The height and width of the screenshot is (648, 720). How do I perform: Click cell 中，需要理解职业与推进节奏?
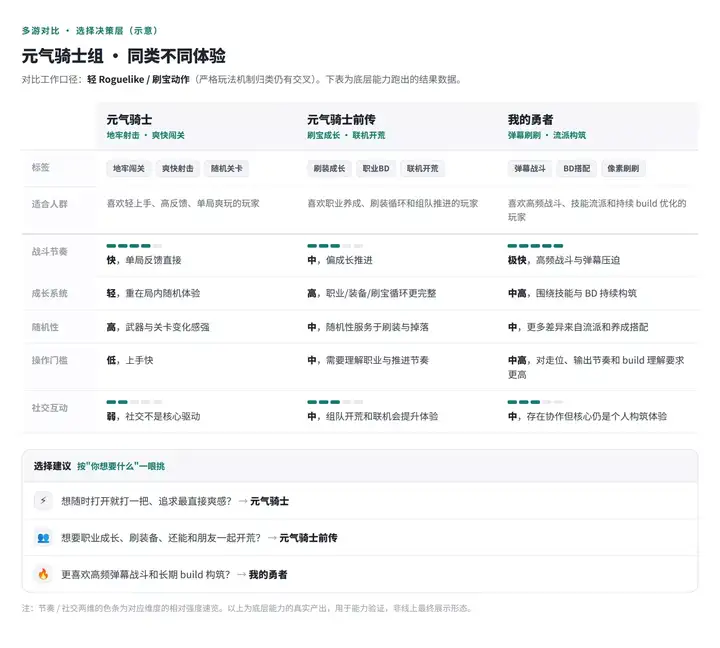click(x=368, y=360)
